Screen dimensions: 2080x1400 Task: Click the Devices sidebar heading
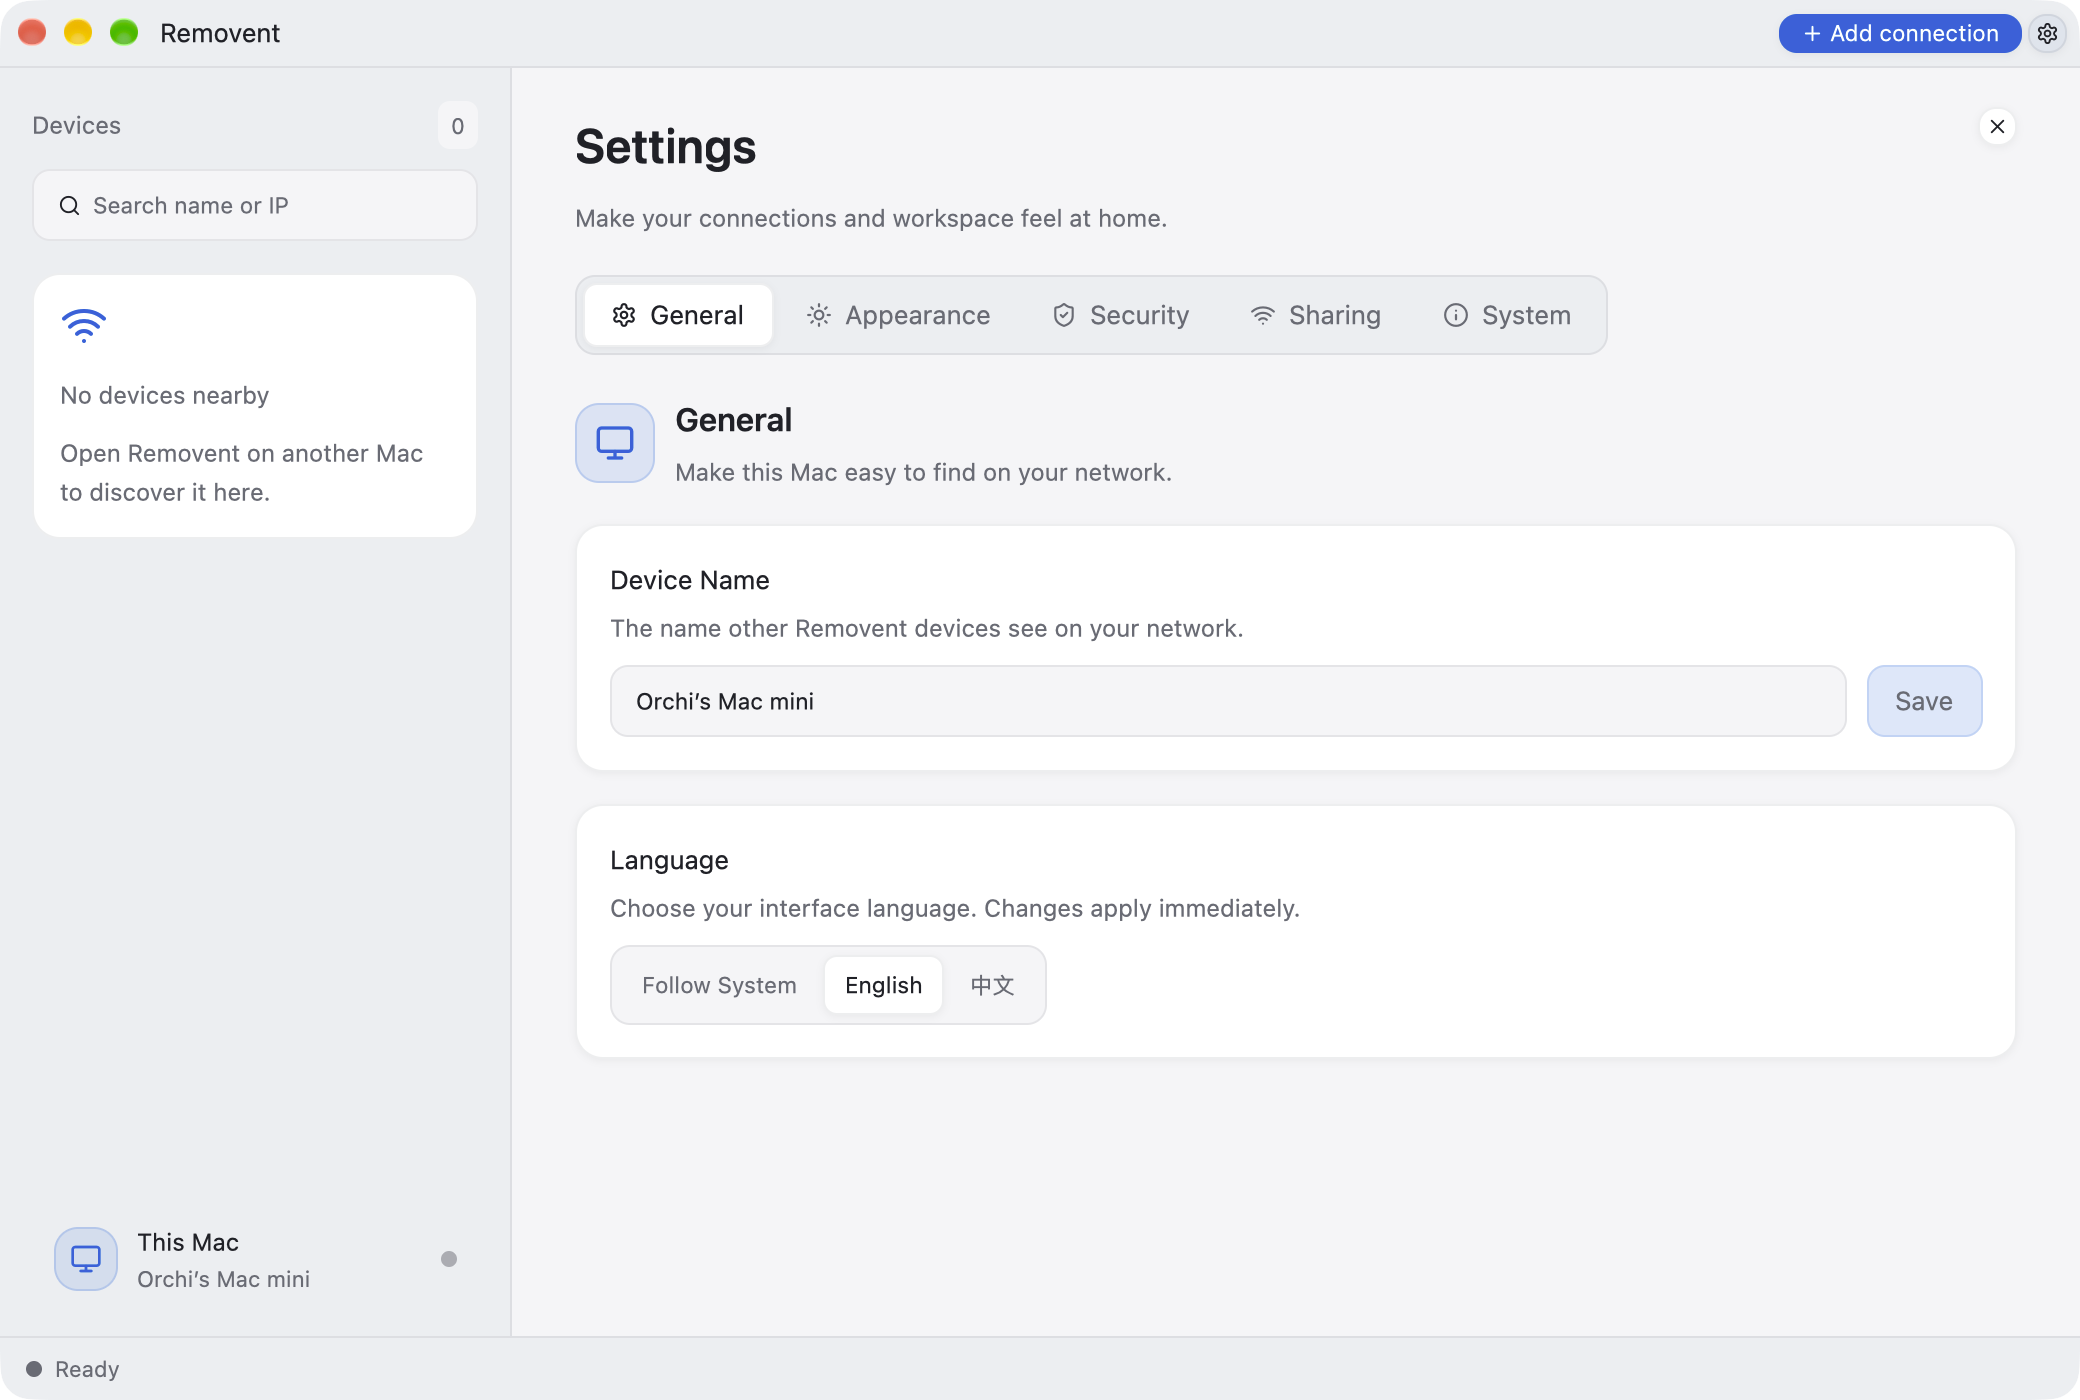pos(76,125)
